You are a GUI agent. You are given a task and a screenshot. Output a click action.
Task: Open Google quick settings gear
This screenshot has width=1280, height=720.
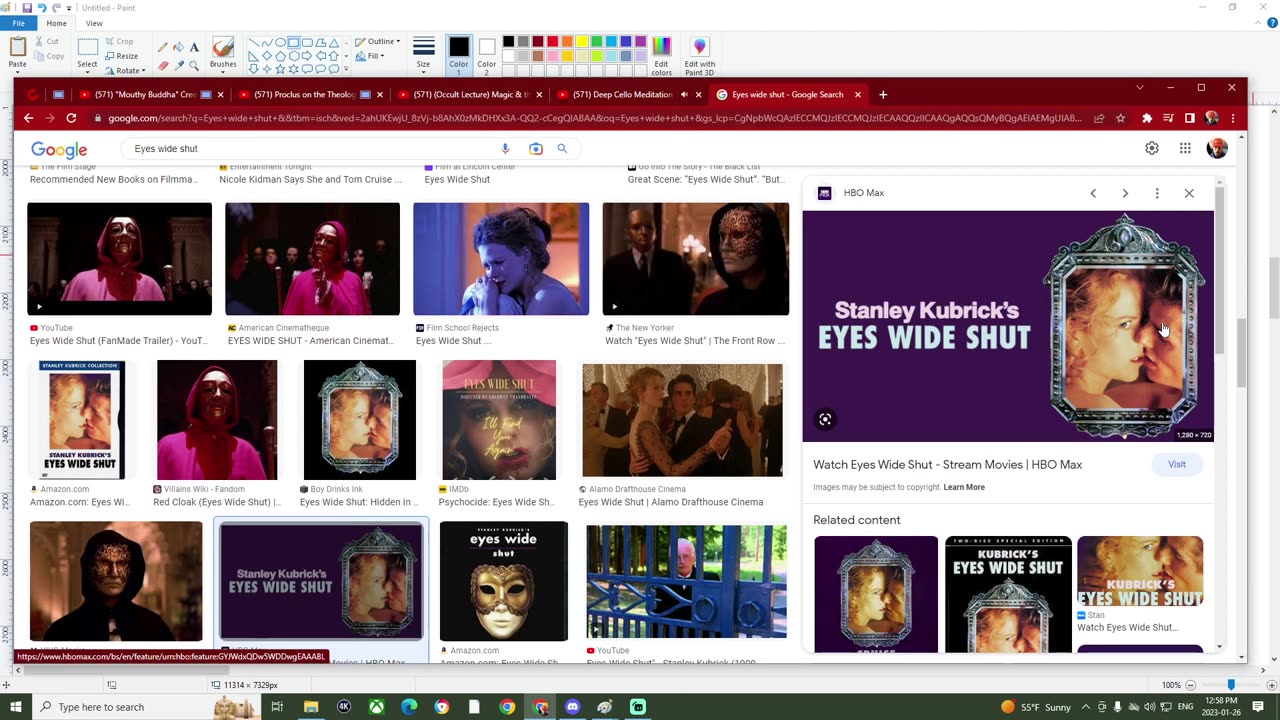tap(1152, 148)
